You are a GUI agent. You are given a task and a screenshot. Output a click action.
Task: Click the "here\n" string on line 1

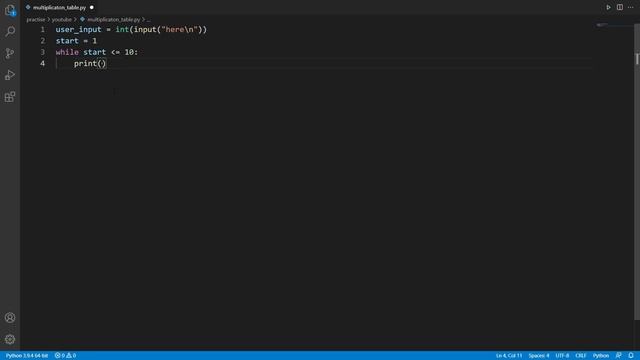point(180,29)
